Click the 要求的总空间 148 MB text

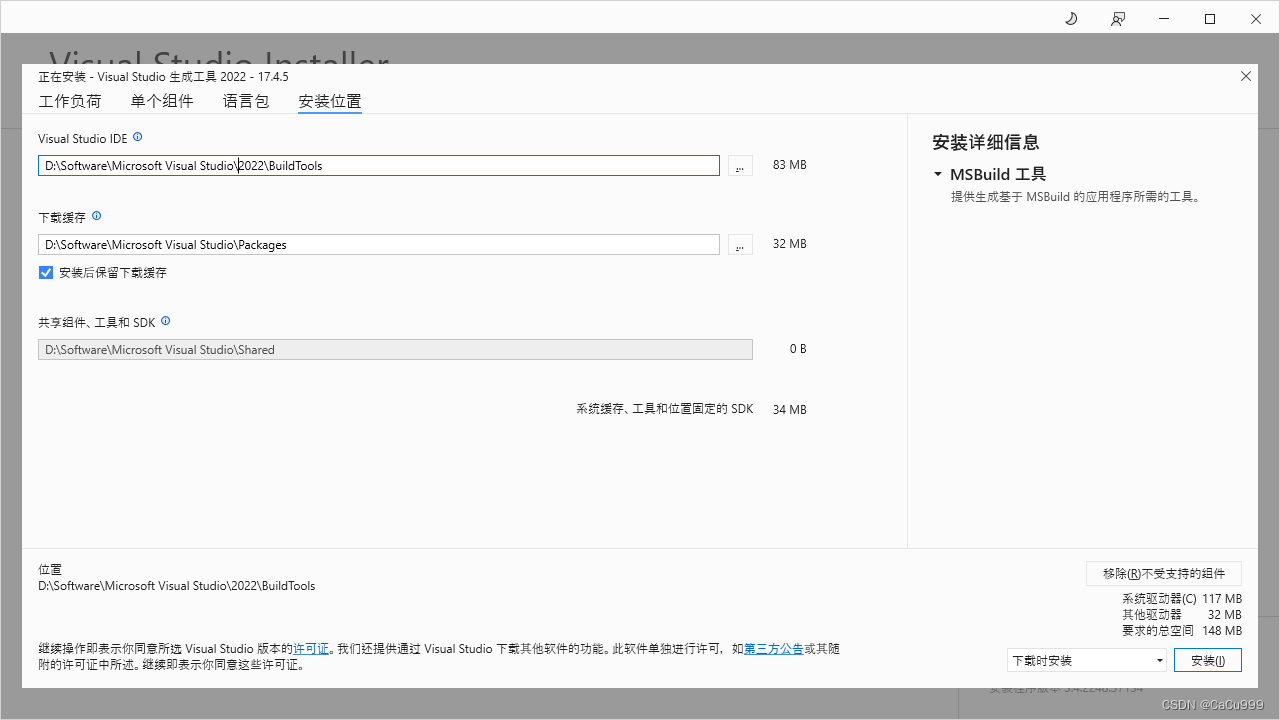tap(1182, 631)
